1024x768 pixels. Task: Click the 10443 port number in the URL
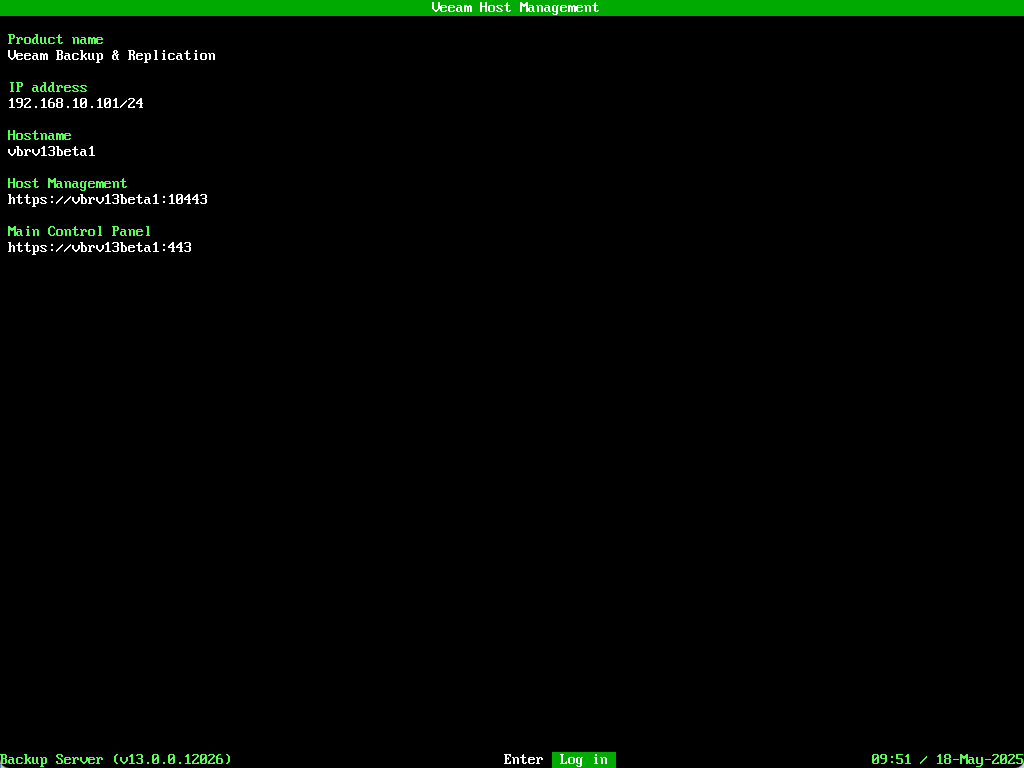click(x=188, y=200)
